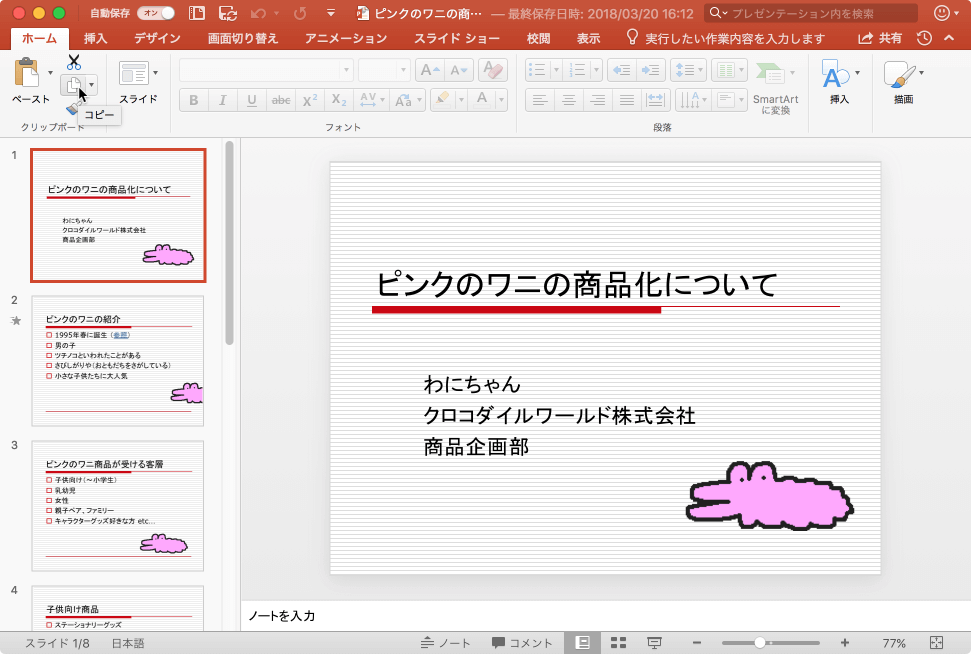
Task: Click the zoom slider handle
Action: point(760,643)
